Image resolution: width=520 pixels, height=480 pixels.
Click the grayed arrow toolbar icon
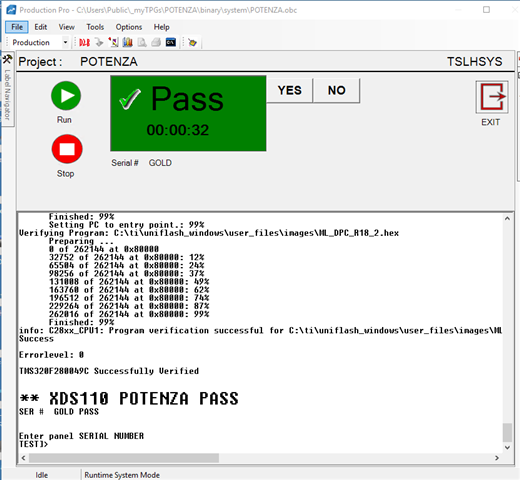pos(99,42)
